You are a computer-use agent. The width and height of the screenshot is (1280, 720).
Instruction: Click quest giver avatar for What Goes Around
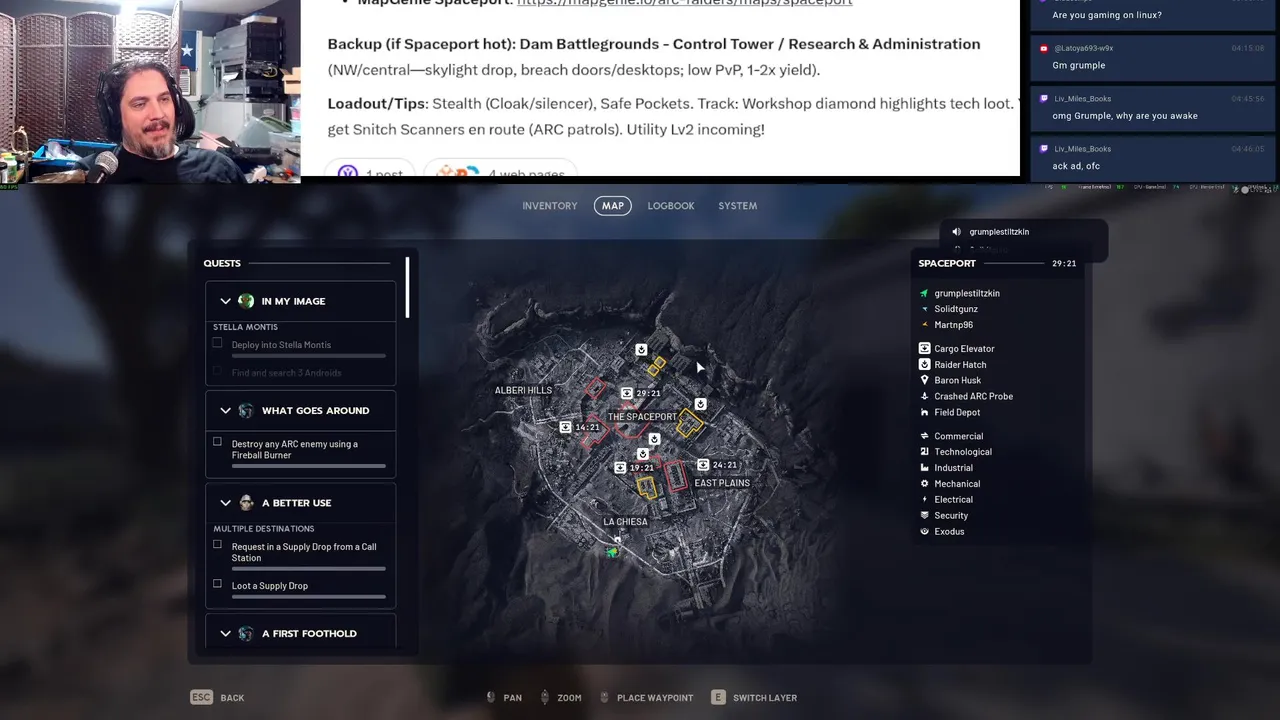[x=246, y=411]
